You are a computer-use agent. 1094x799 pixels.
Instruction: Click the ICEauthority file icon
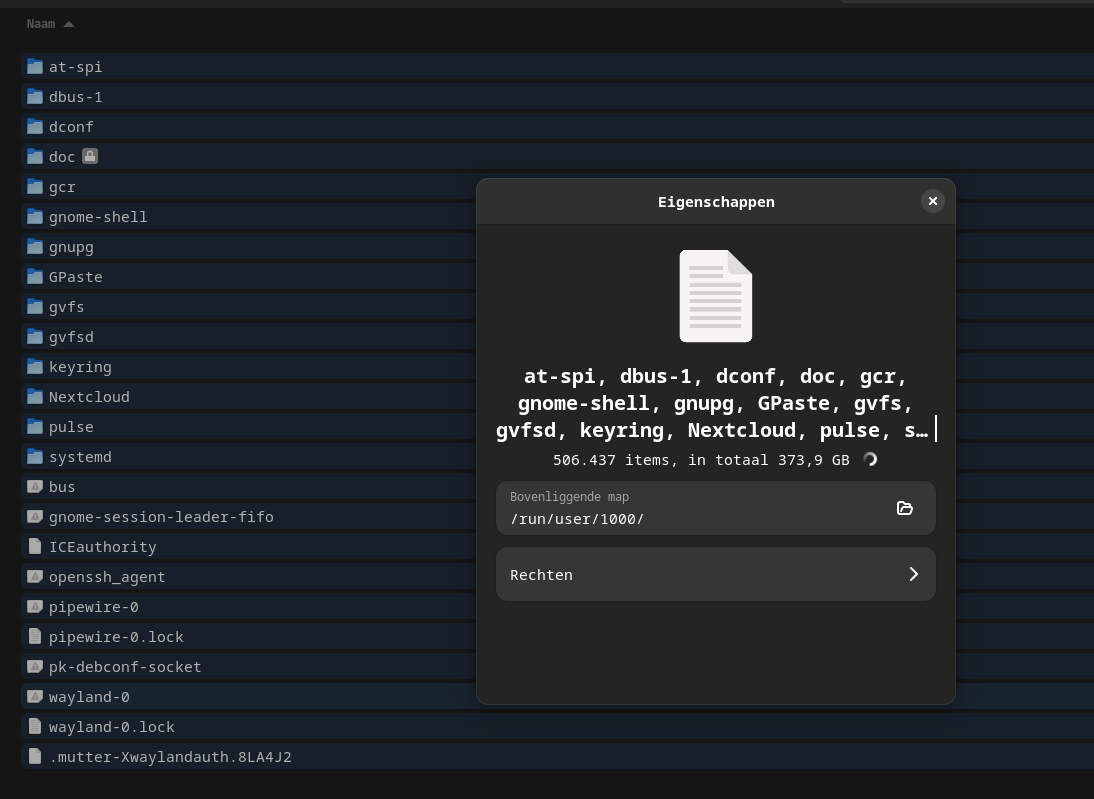35,546
